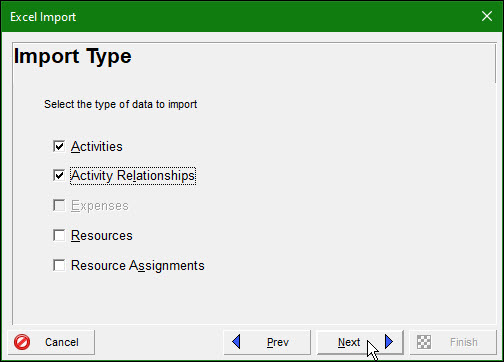504x362 pixels.
Task: Click the 'Excel Import' title text
Action: tap(43, 17)
